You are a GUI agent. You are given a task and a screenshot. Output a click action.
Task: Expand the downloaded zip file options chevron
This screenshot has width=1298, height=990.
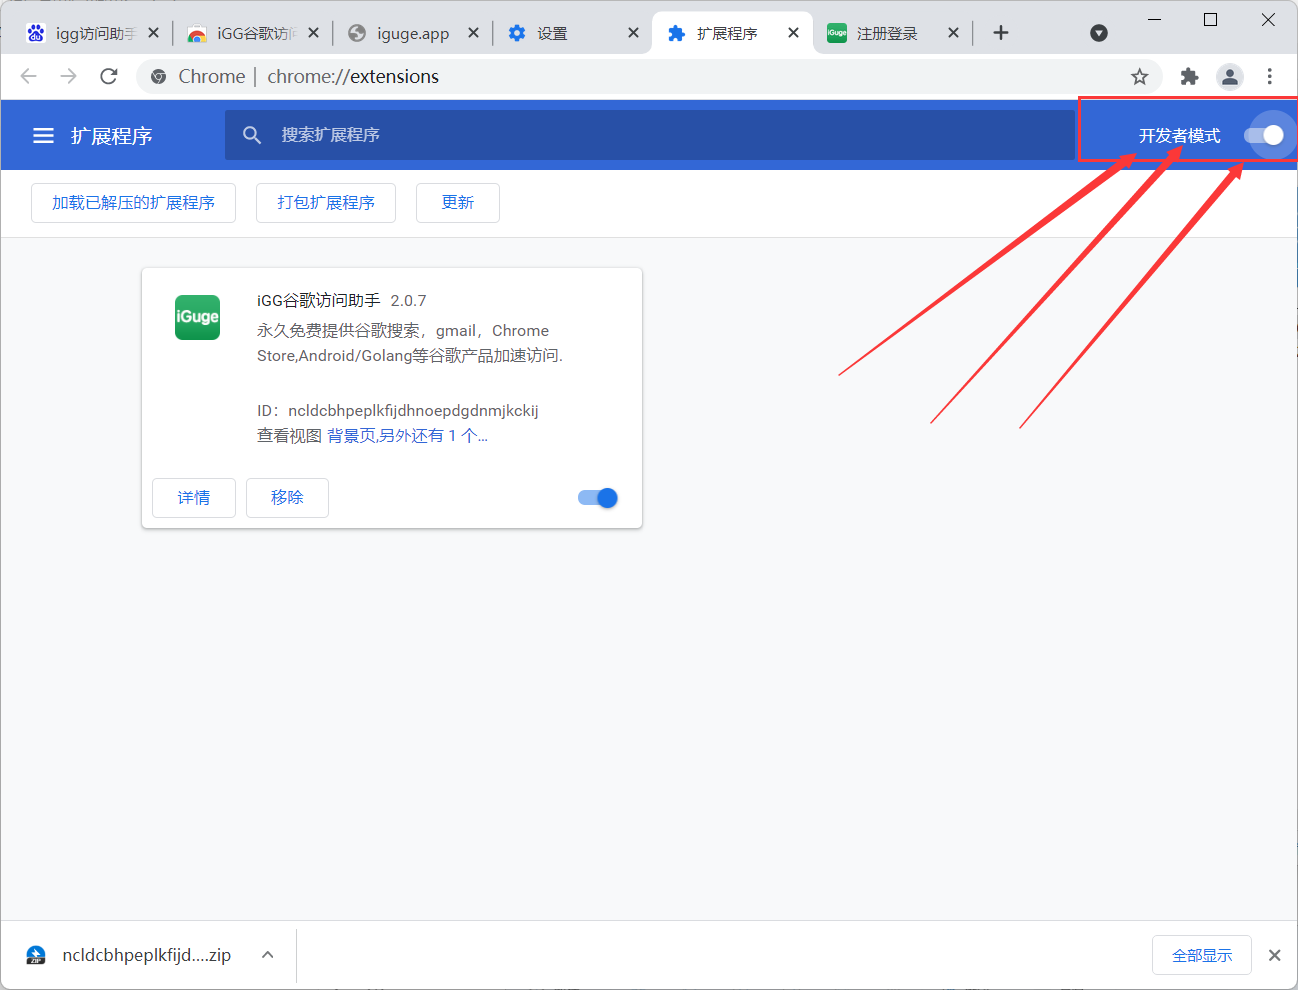(x=267, y=955)
